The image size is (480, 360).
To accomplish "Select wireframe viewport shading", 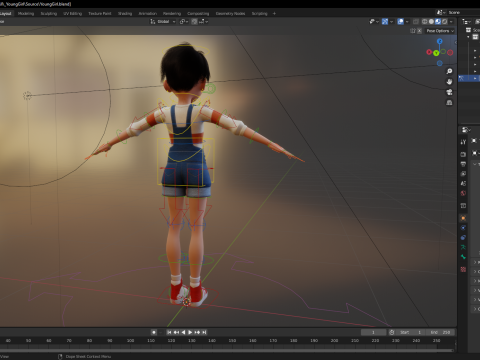I will (425, 22).
